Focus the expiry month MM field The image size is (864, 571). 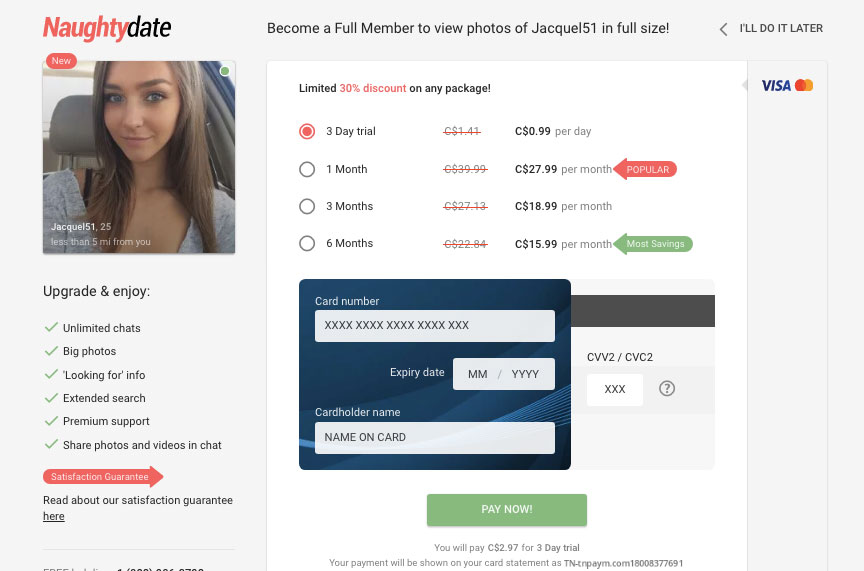[x=477, y=374]
